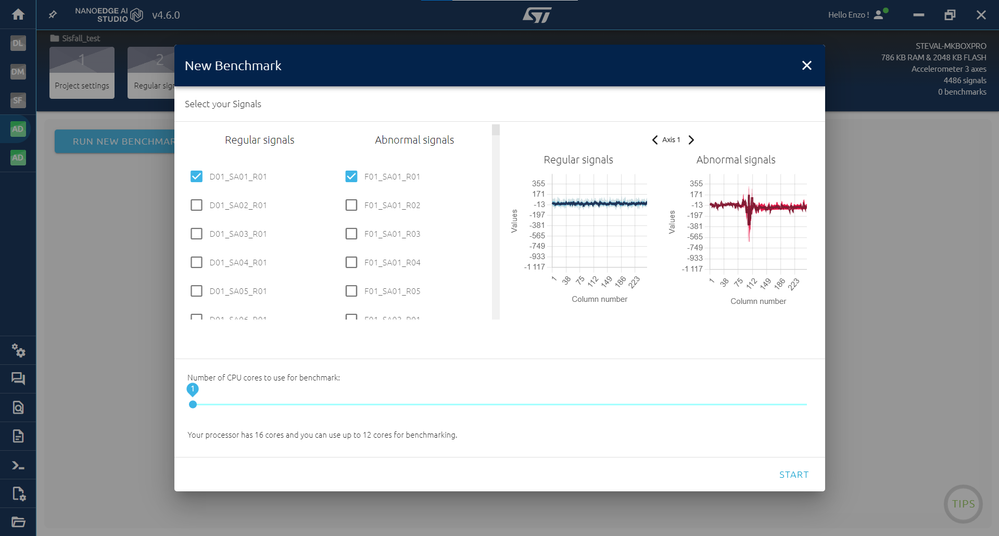Select the DM sidebar icon

coord(18,72)
